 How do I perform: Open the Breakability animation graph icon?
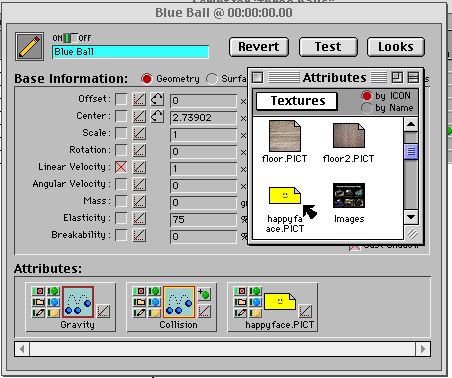(x=139, y=235)
